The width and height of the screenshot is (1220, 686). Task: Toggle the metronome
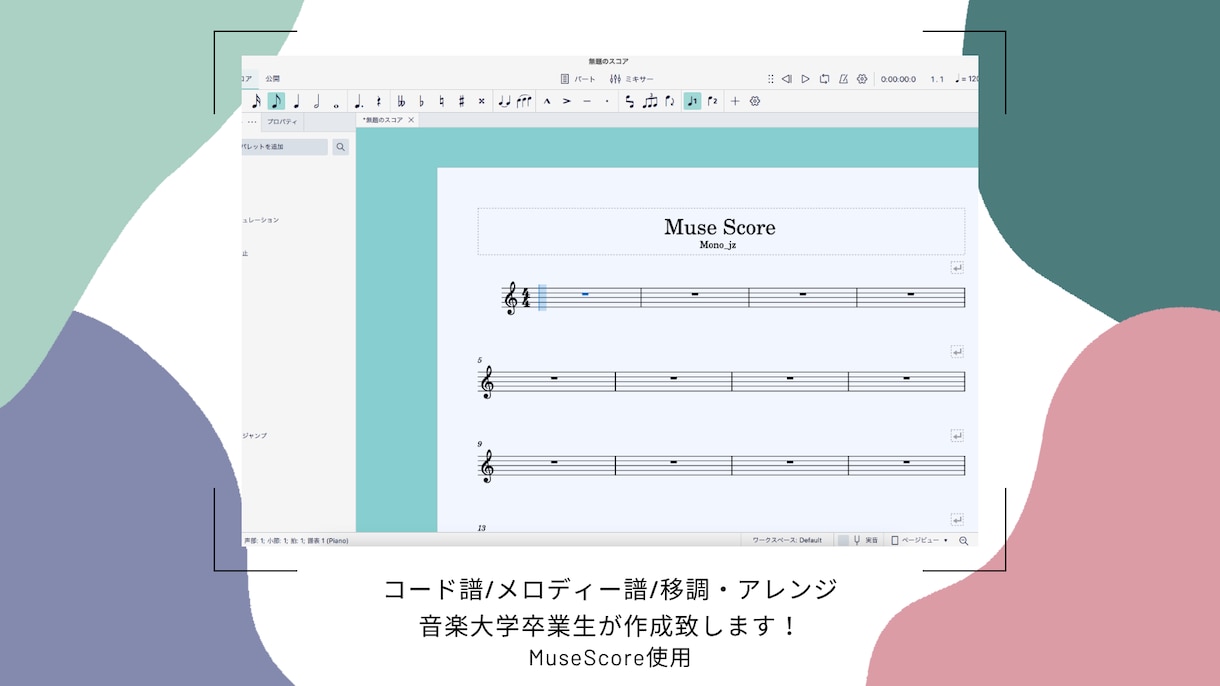click(843, 79)
